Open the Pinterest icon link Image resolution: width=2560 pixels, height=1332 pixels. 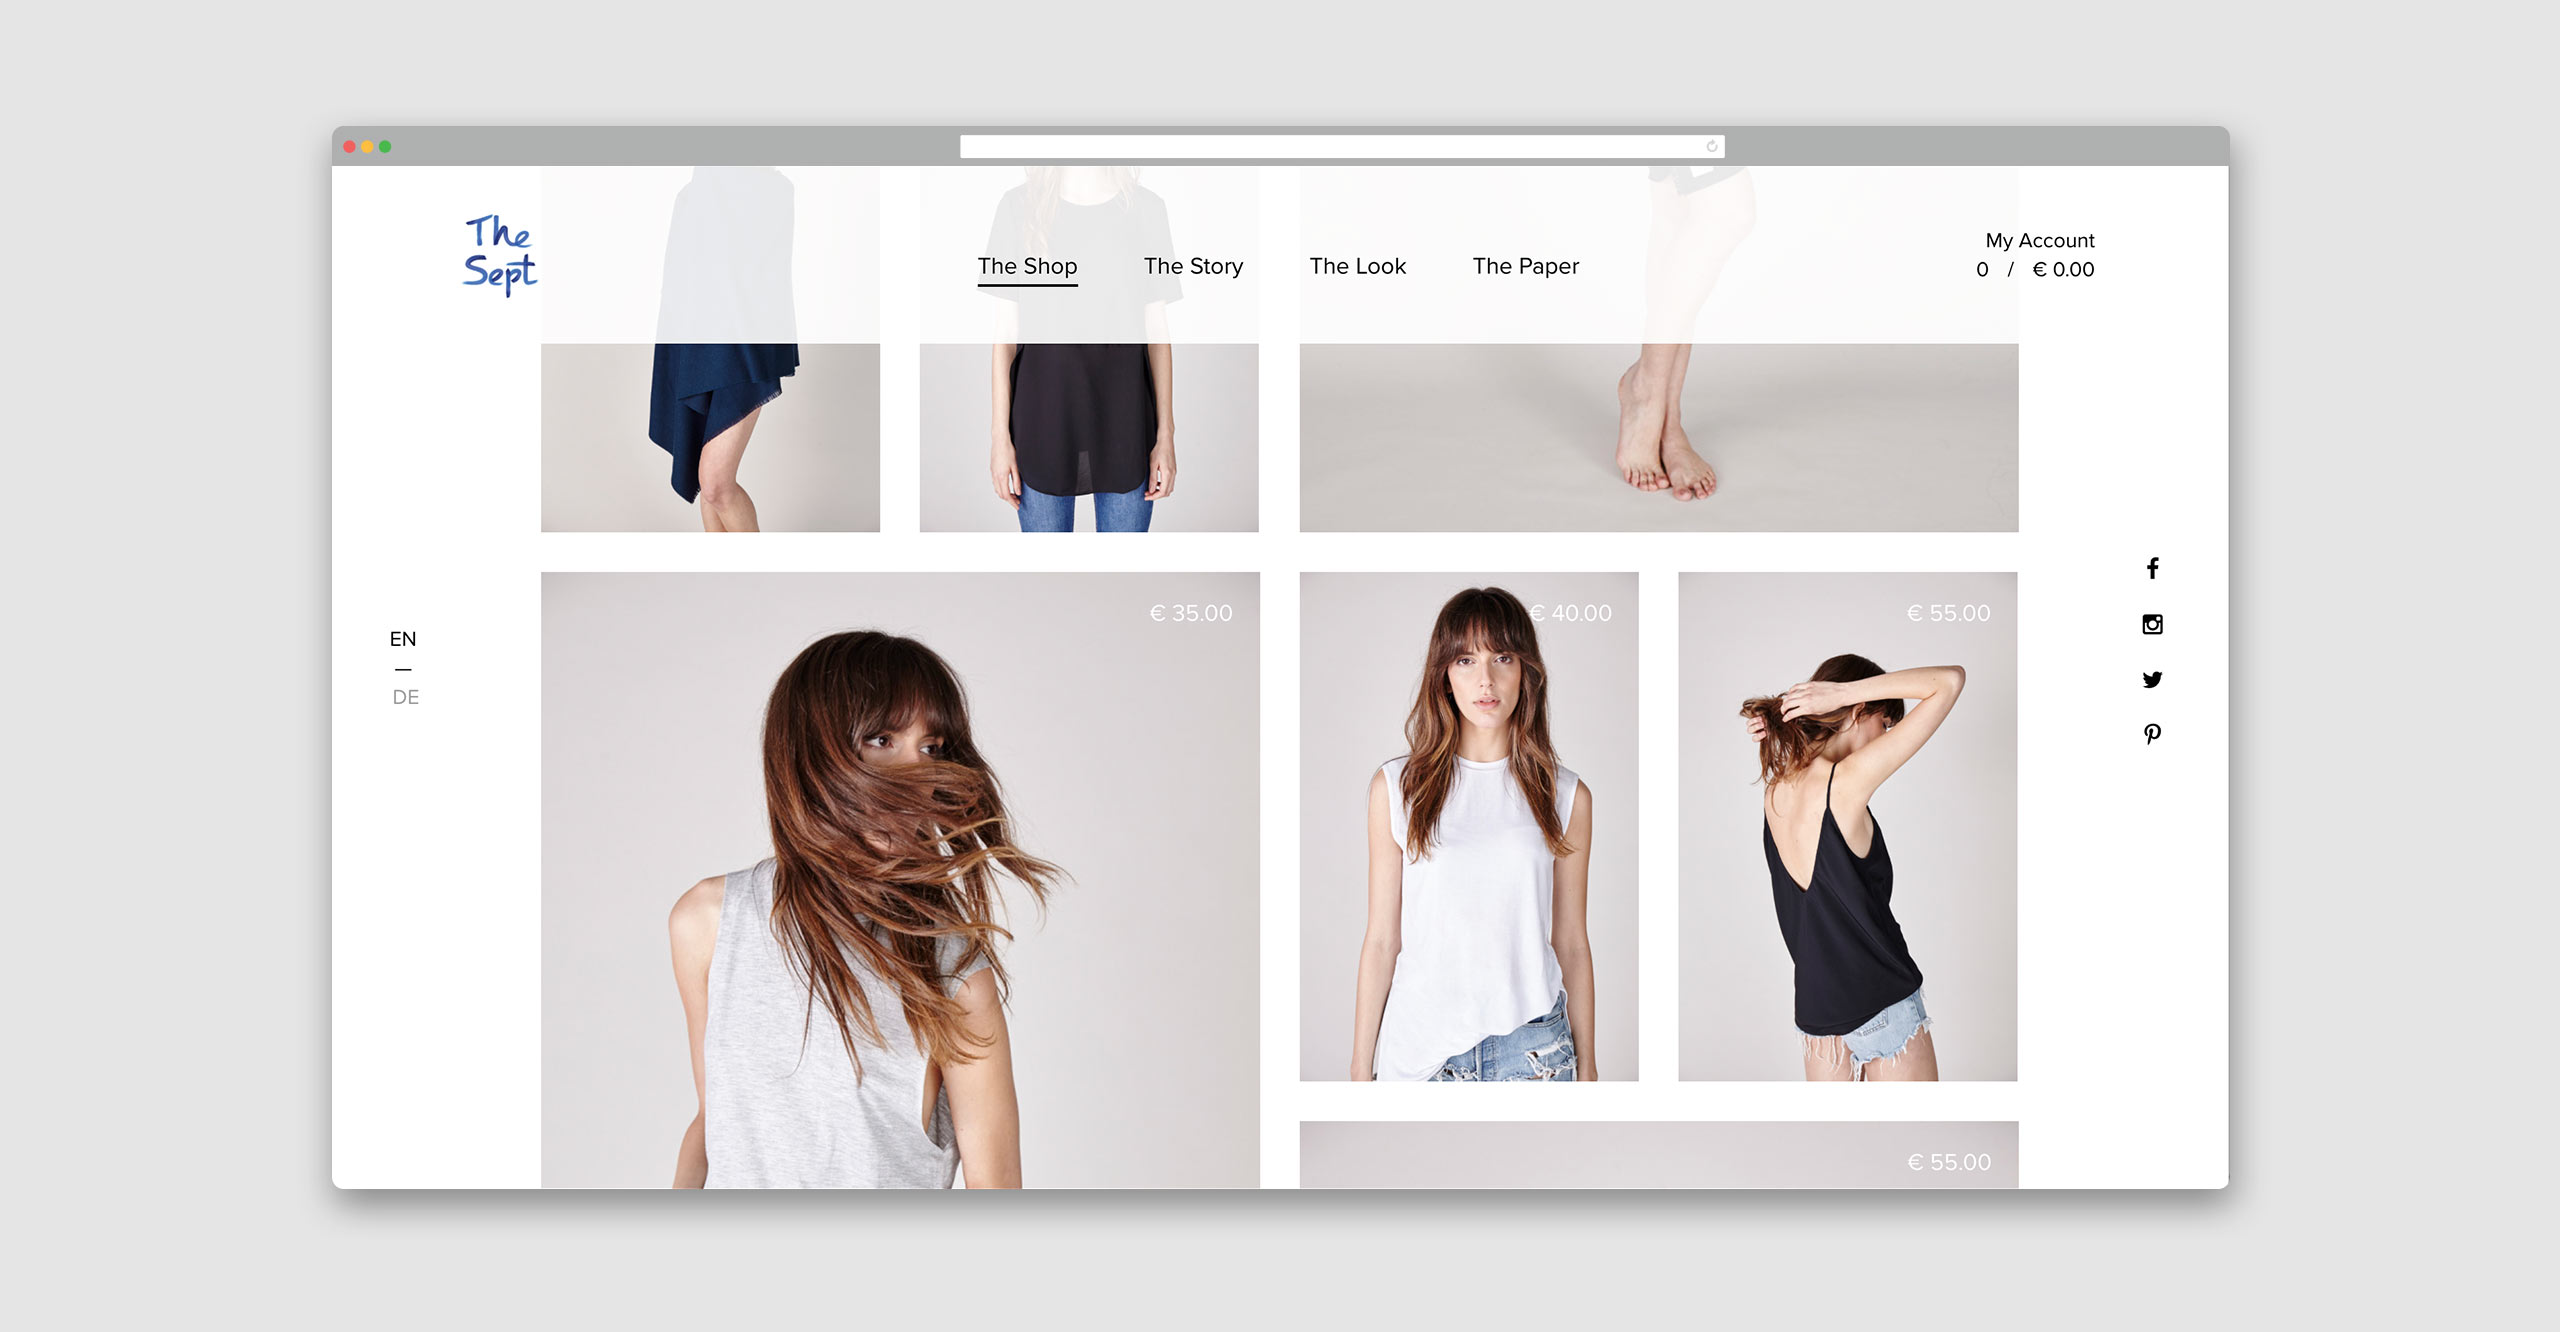pyautogui.click(x=2152, y=734)
